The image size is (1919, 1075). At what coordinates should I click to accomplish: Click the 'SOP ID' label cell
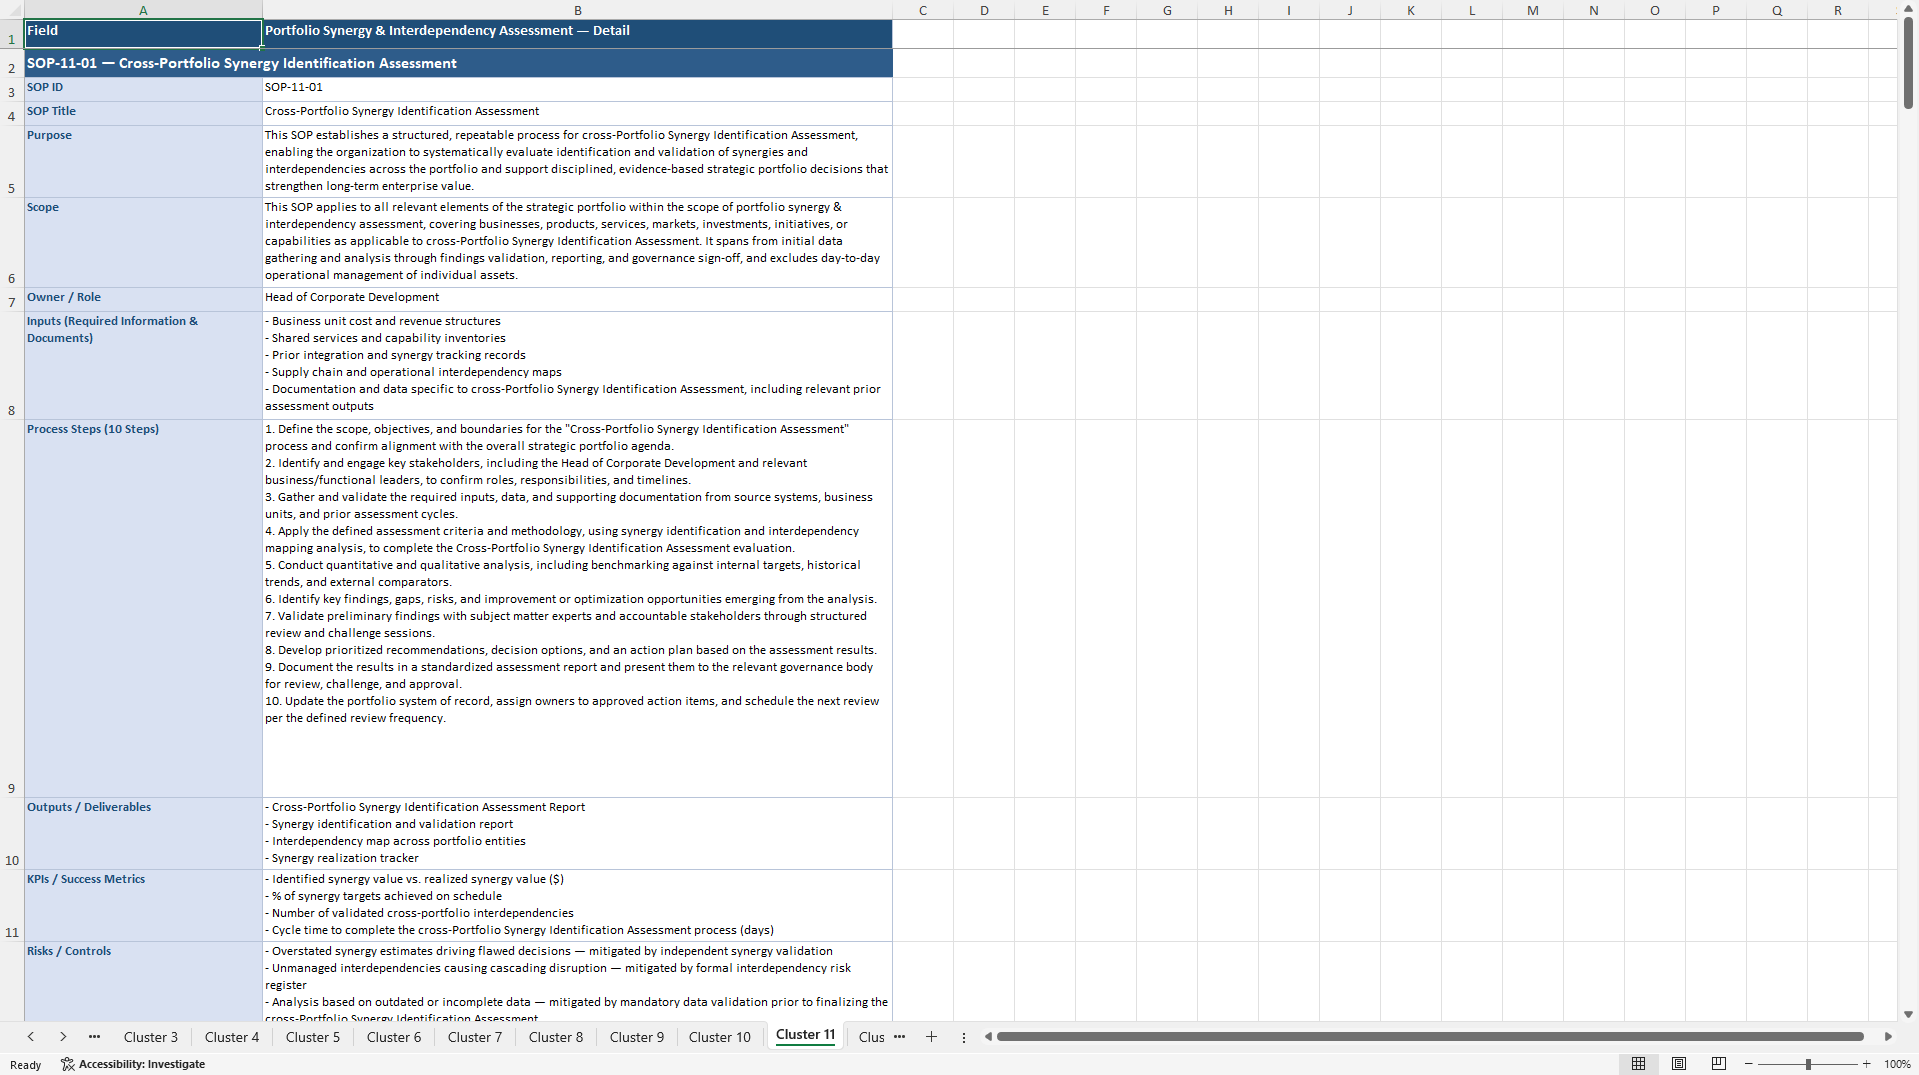point(143,89)
